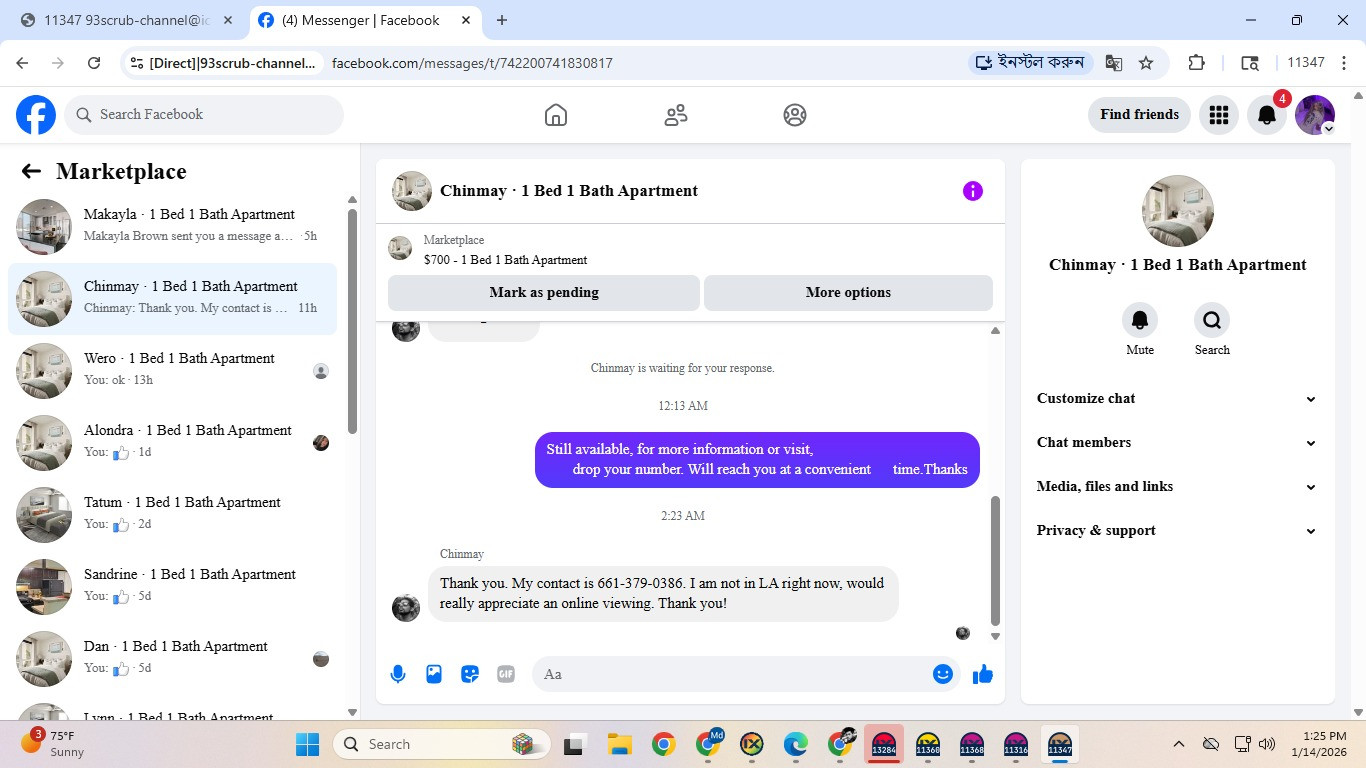The width and height of the screenshot is (1366, 768).
Task: Expand Media, files and links section
Action: (1177, 486)
